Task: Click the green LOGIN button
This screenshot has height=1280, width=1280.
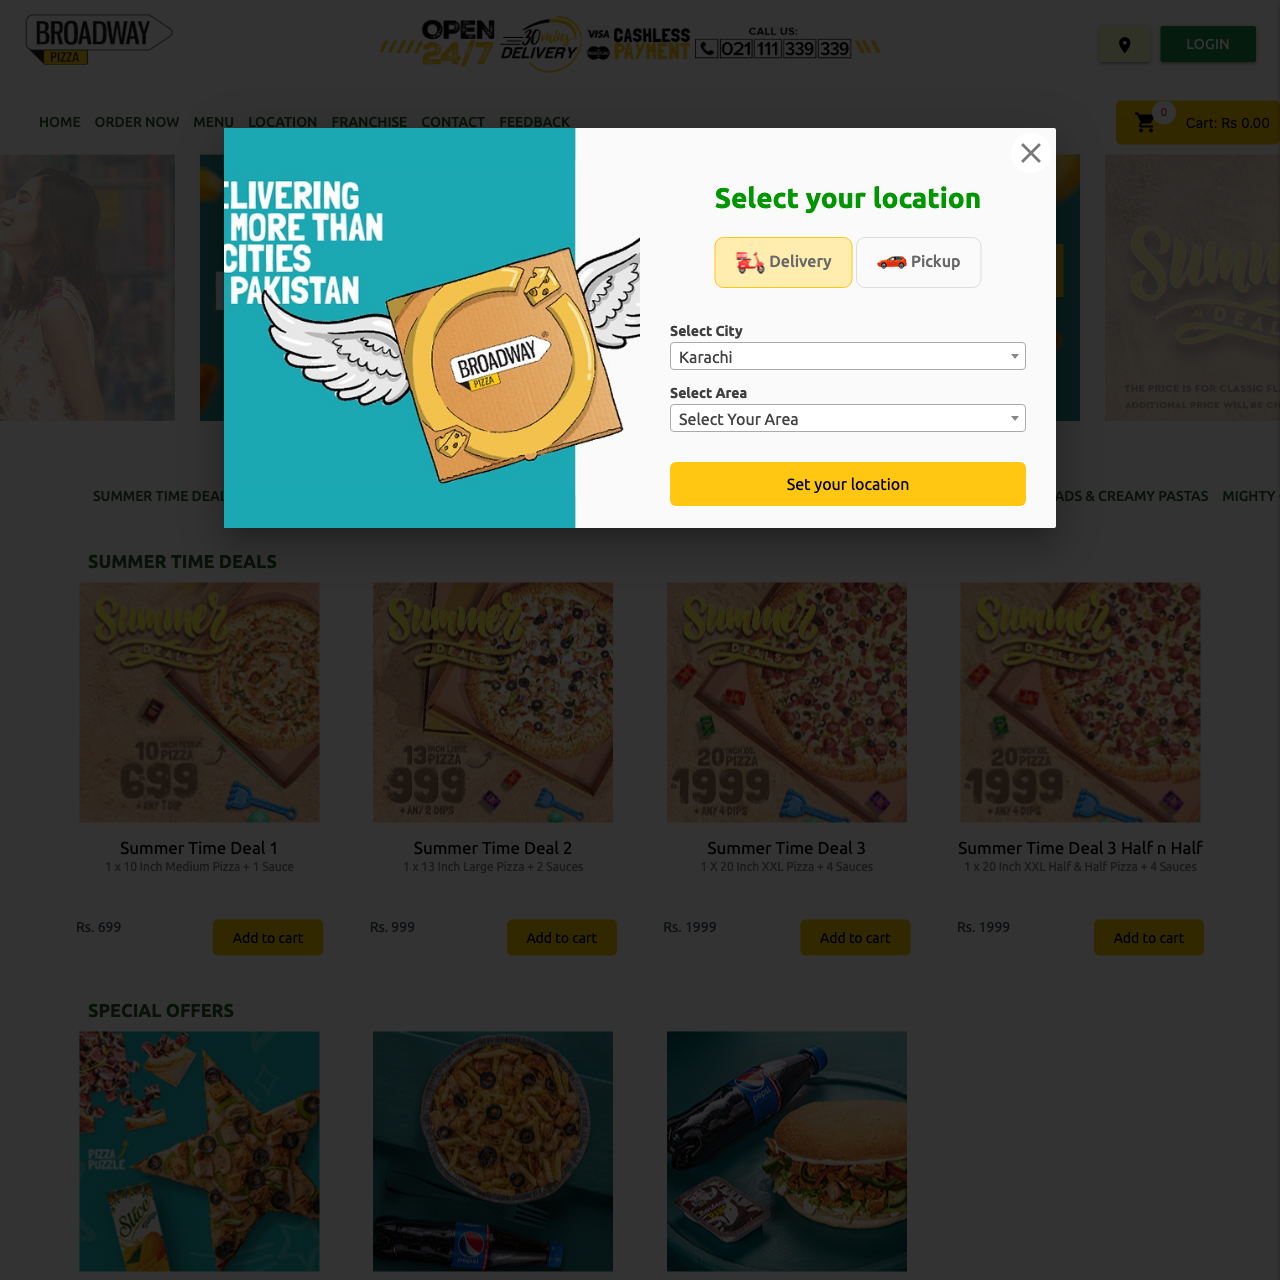Action: (1207, 44)
